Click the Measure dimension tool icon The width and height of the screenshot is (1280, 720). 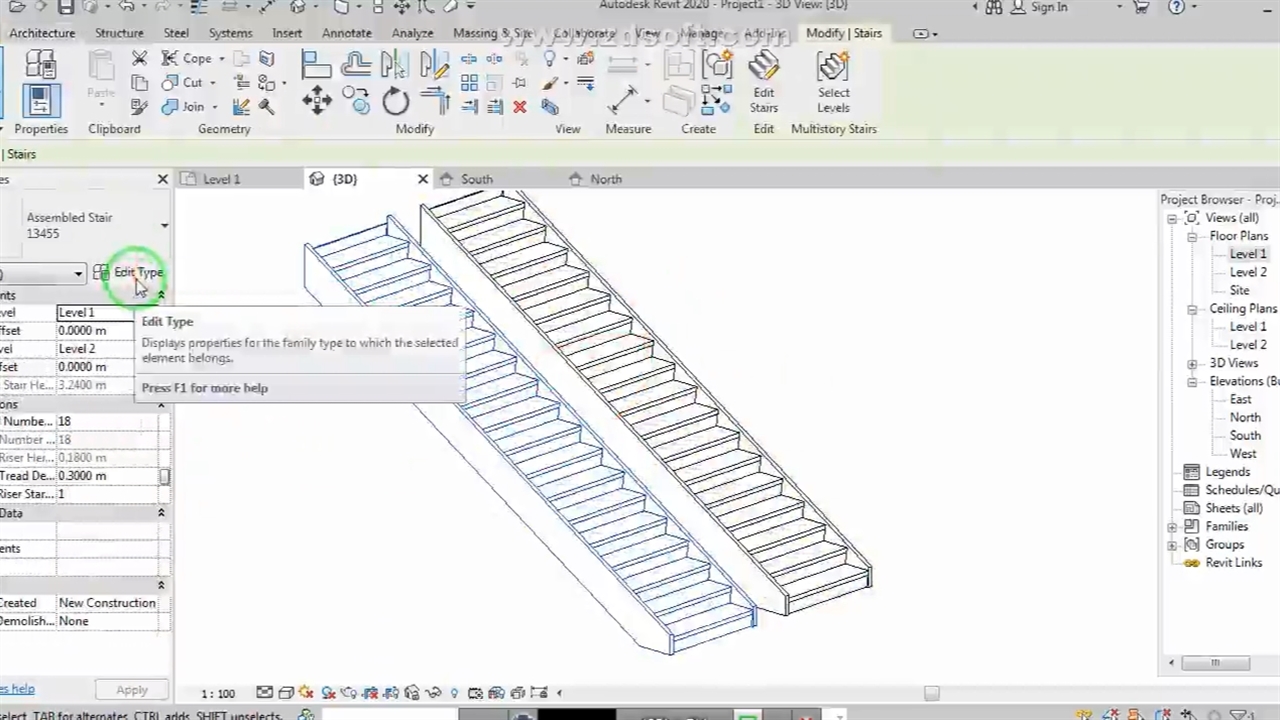pyautogui.click(x=623, y=100)
